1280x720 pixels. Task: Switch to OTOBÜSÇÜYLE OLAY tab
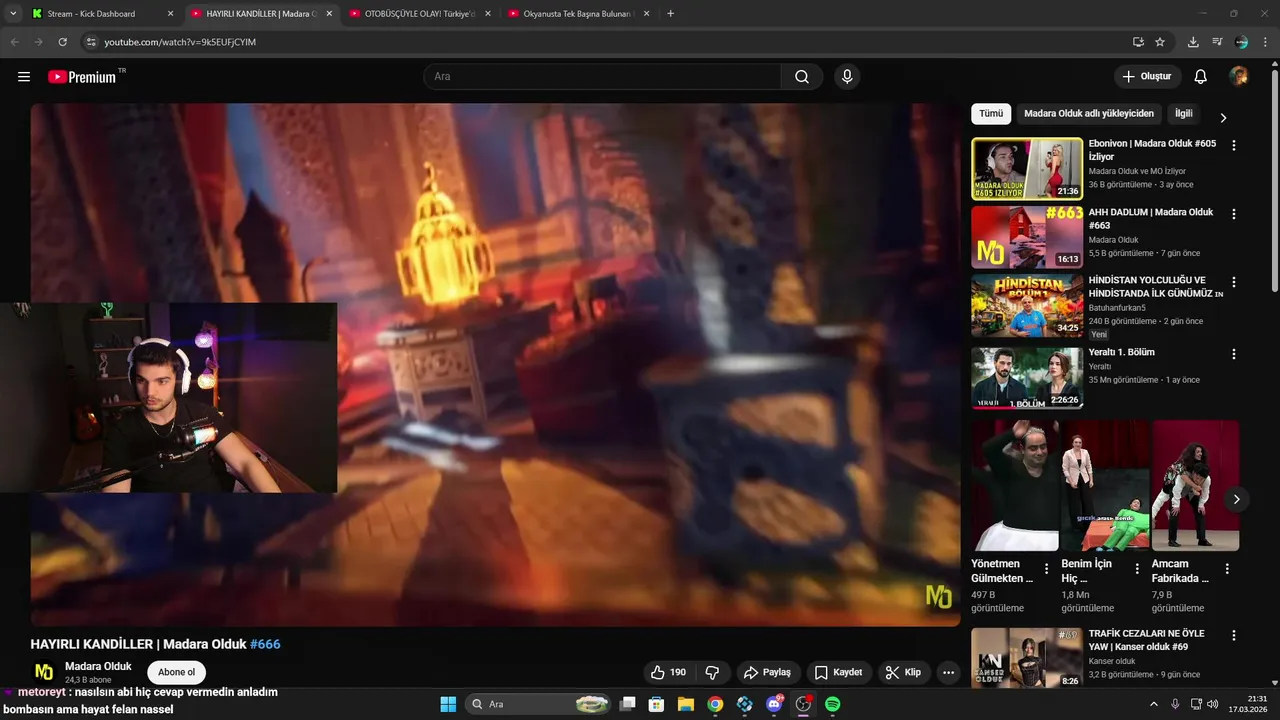point(418,14)
